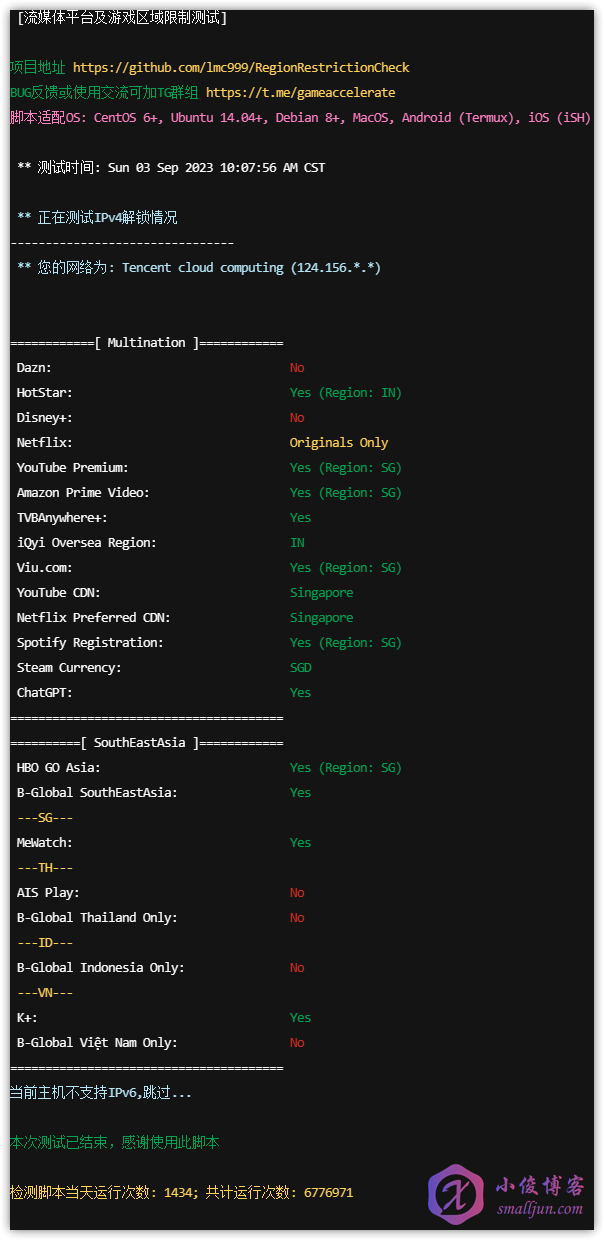Image resolution: width=604 pixels, height=1240 pixels.
Task: Select the Steam Currency SGD value
Action: [301, 668]
